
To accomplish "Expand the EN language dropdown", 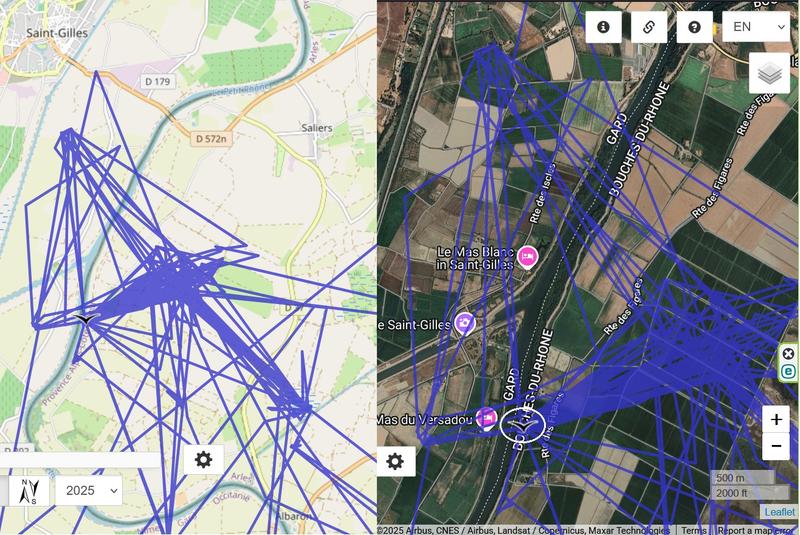I will coord(756,27).
